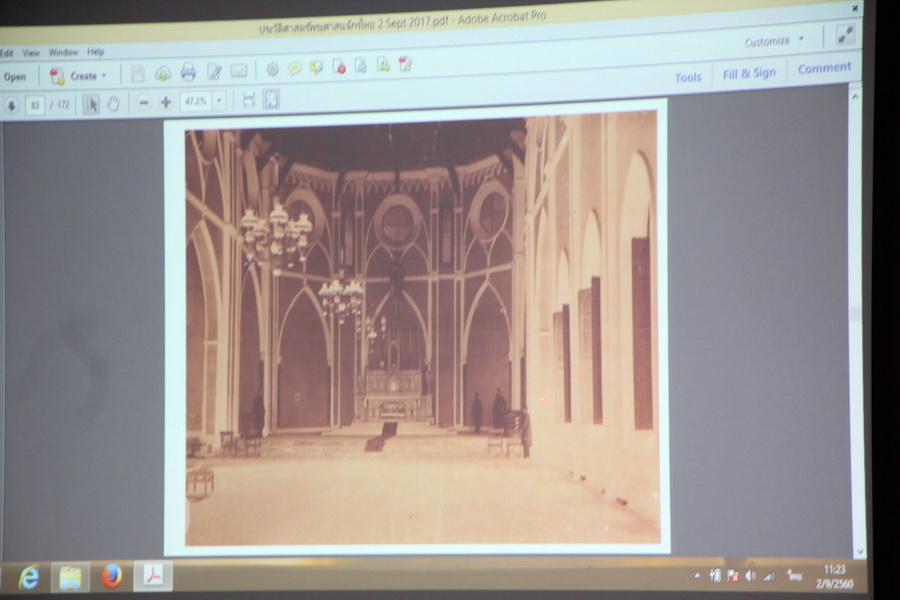Click the zoom value field 47.2%
Image resolution: width=900 pixels, height=600 pixels.
click(x=196, y=102)
